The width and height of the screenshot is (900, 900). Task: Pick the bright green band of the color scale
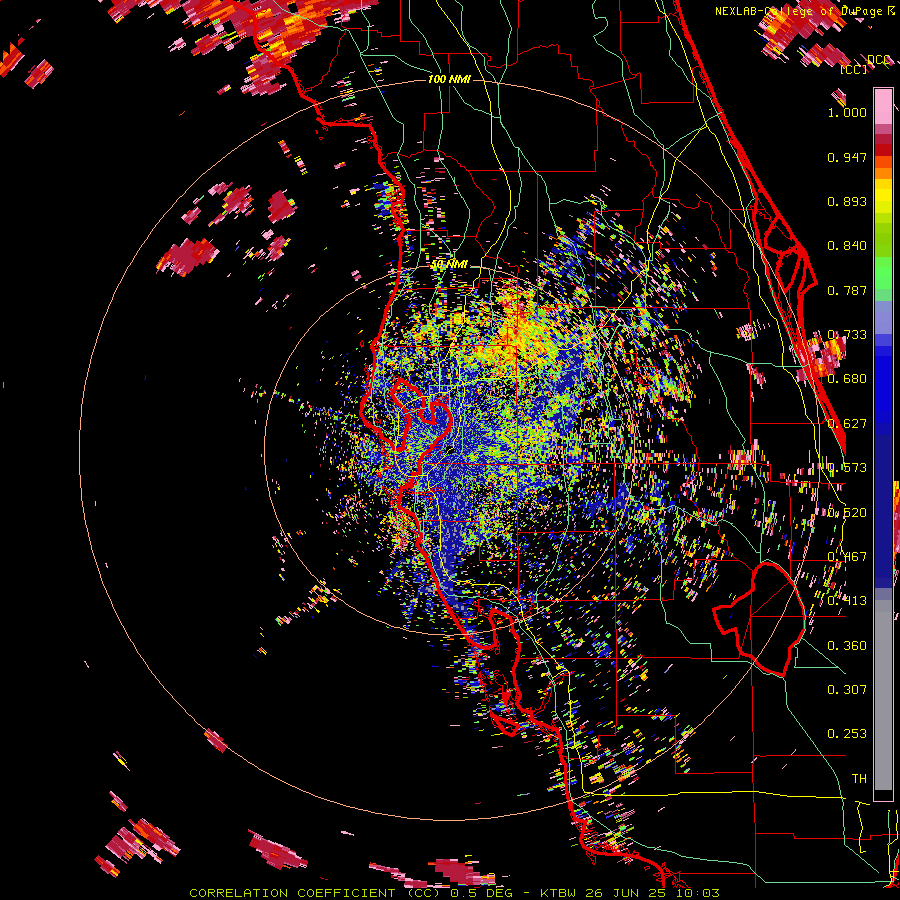[883, 273]
